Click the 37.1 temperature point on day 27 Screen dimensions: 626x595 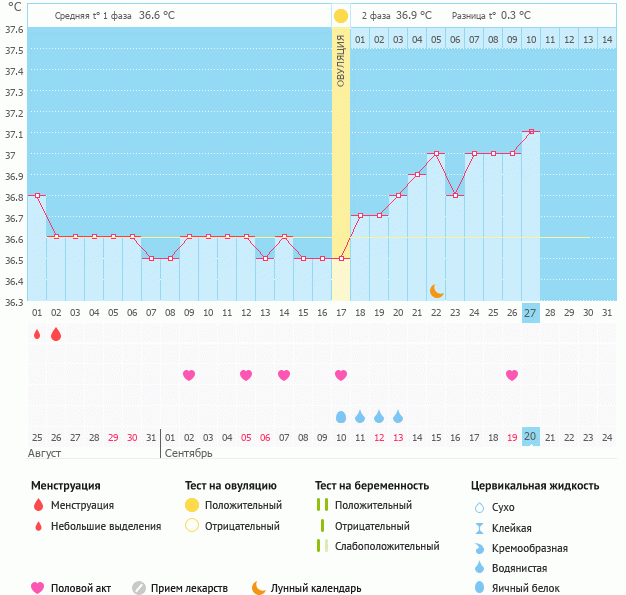(531, 132)
